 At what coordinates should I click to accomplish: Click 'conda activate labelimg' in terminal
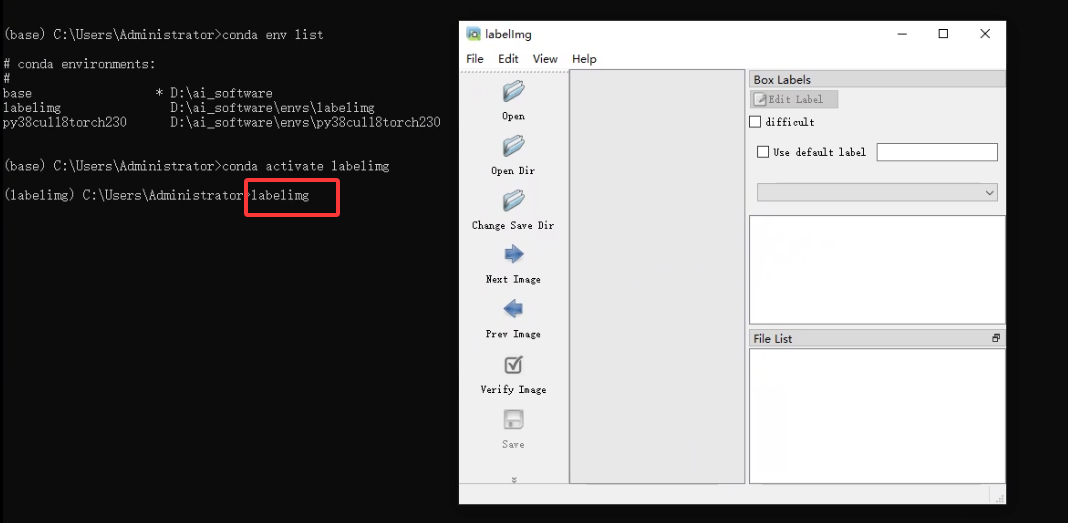[306, 166]
